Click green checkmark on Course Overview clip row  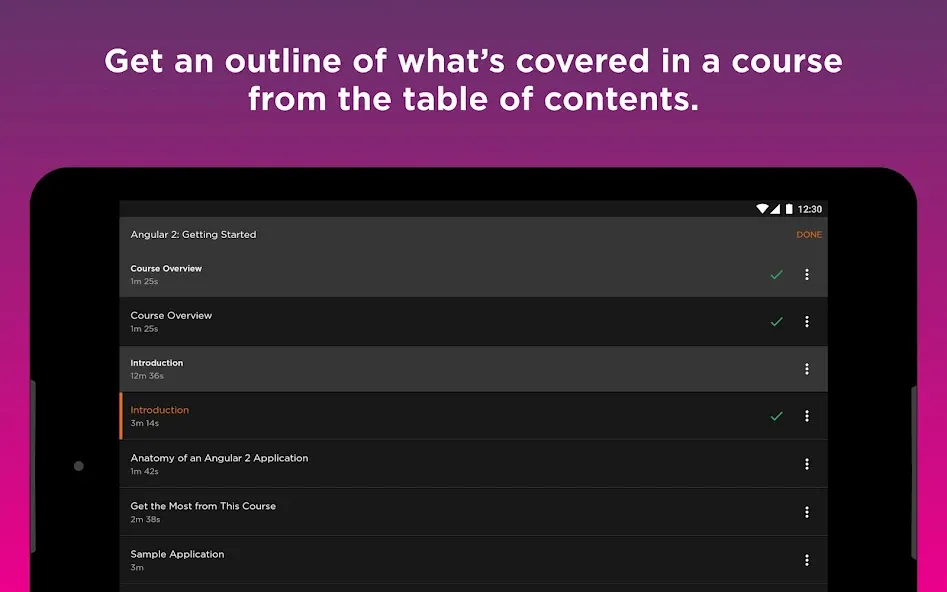777,321
